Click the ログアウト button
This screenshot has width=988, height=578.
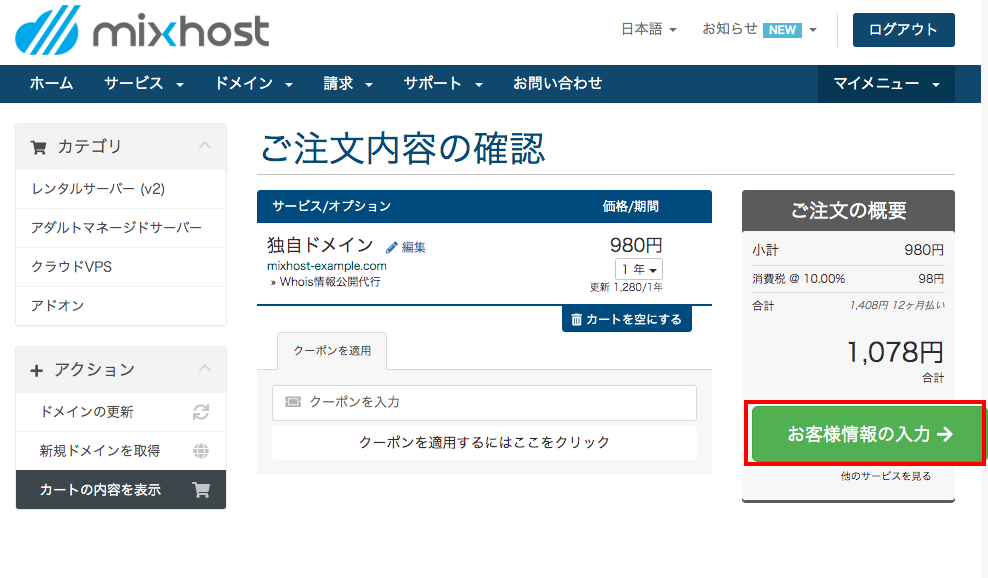click(904, 30)
